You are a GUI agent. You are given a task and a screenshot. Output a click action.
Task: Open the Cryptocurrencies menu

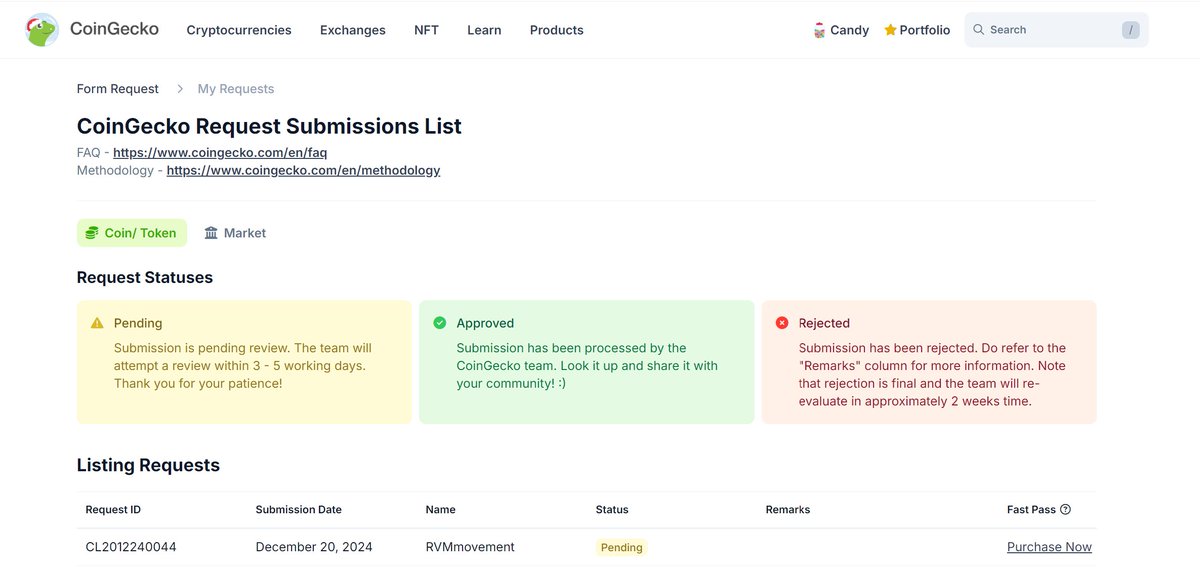(239, 30)
